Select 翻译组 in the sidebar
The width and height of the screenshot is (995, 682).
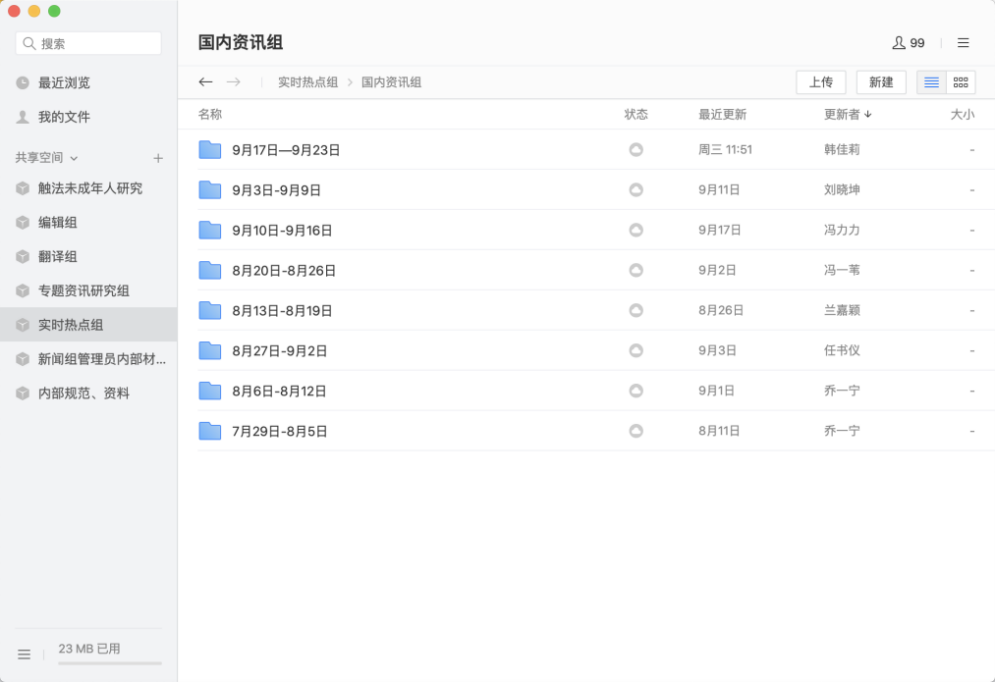[58, 256]
